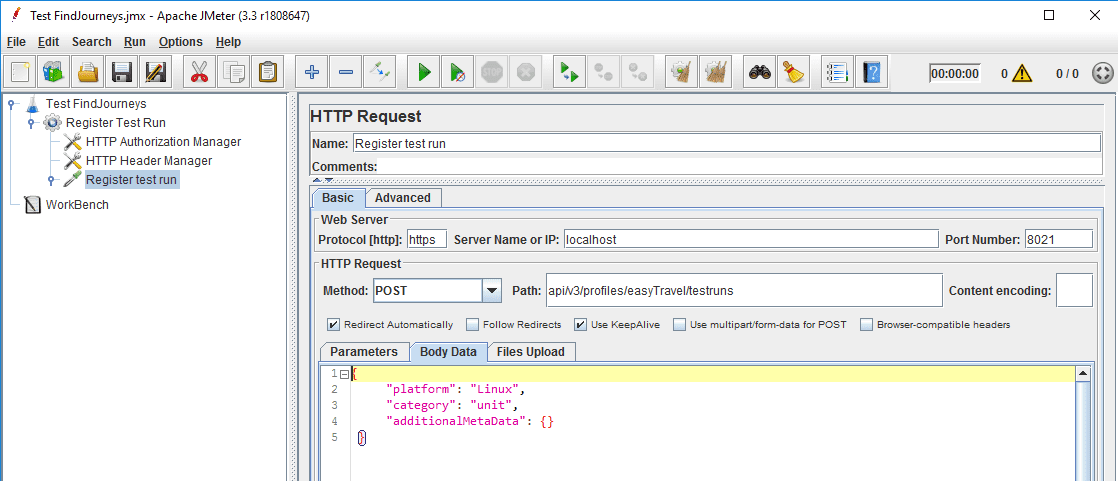Toggle the Use KeepAlive checkbox

tap(580, 325)
